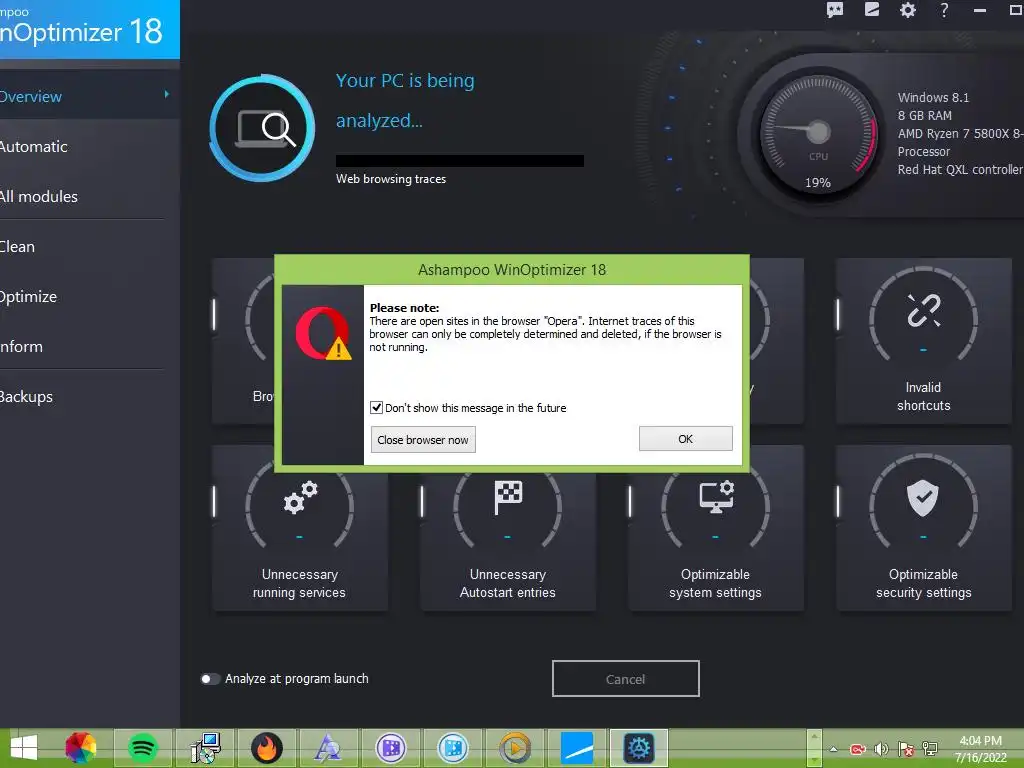Open the letter A font taskbar app

(328, 748)
